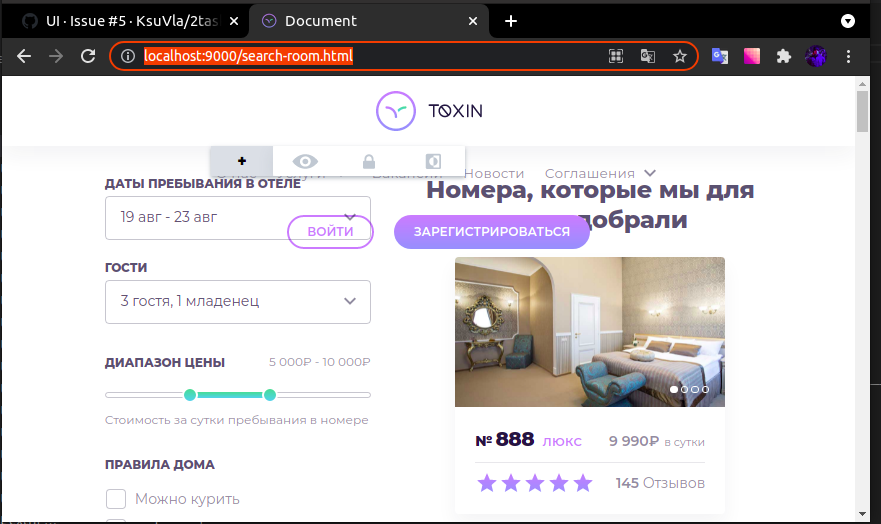Toggle the lock icon in overlay toolbar

coord(369,162)
